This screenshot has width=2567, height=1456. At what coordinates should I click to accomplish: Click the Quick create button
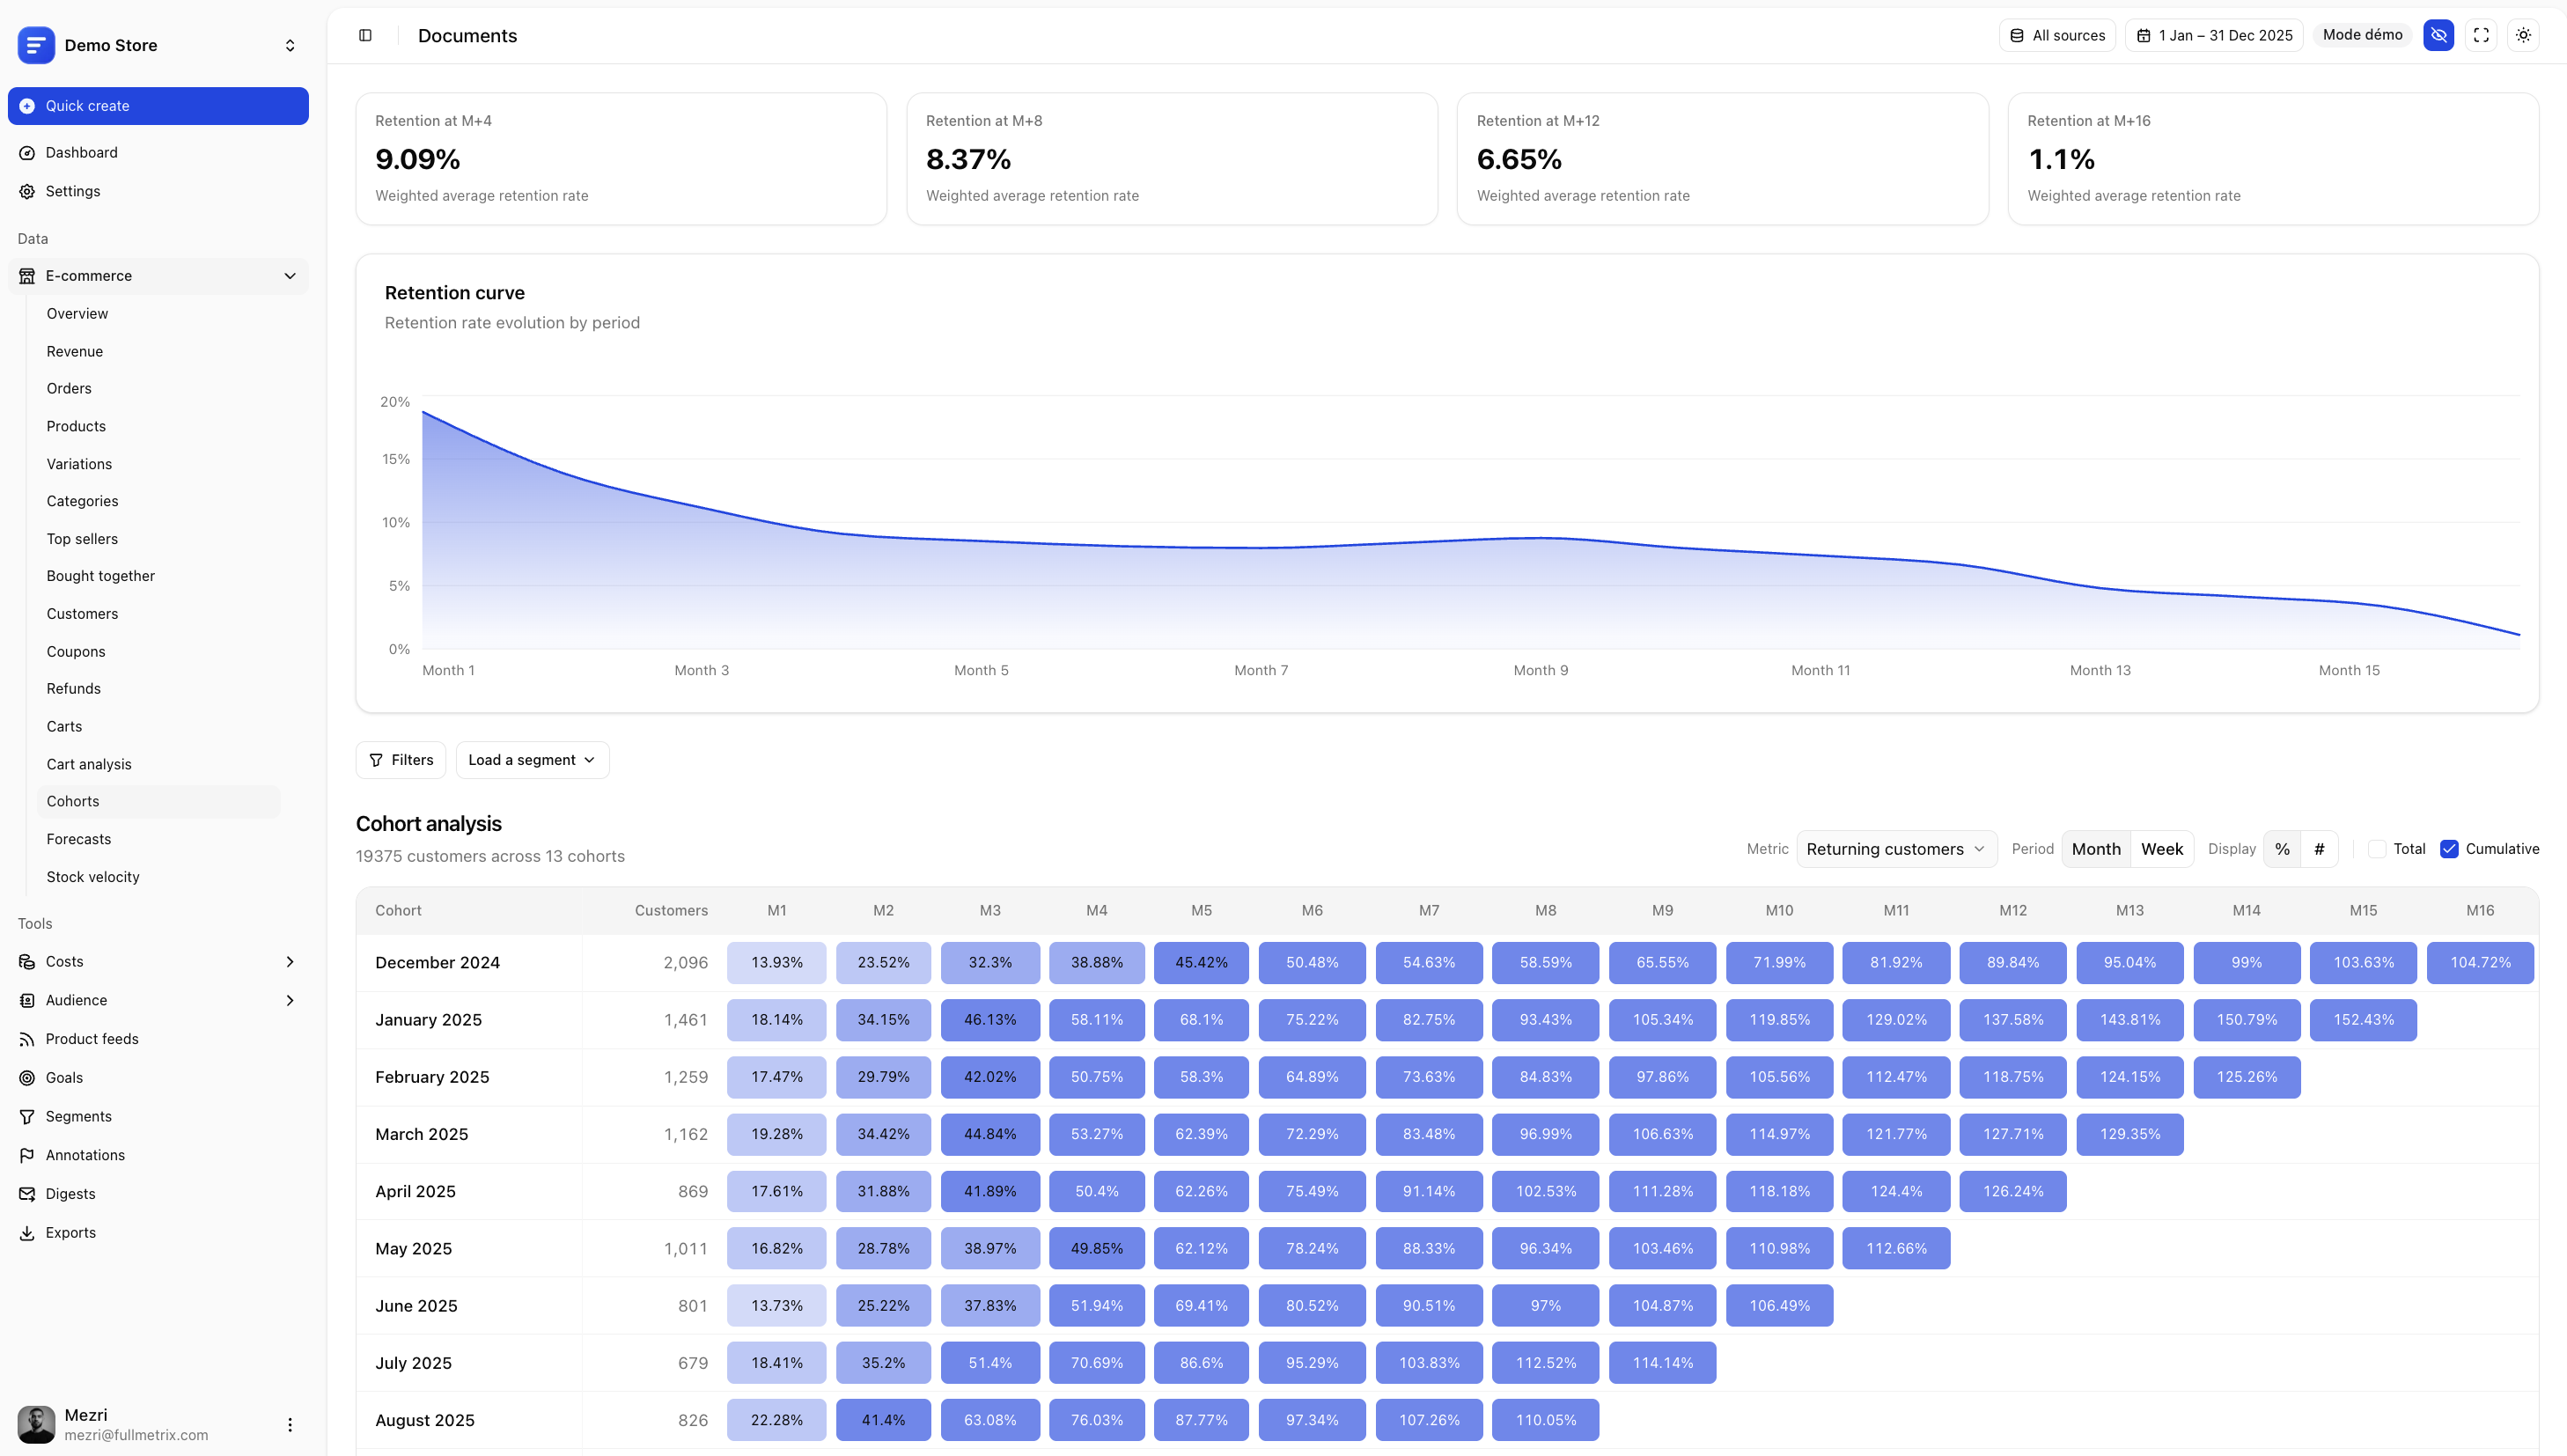pyautogui.click(x=157, y=106)
